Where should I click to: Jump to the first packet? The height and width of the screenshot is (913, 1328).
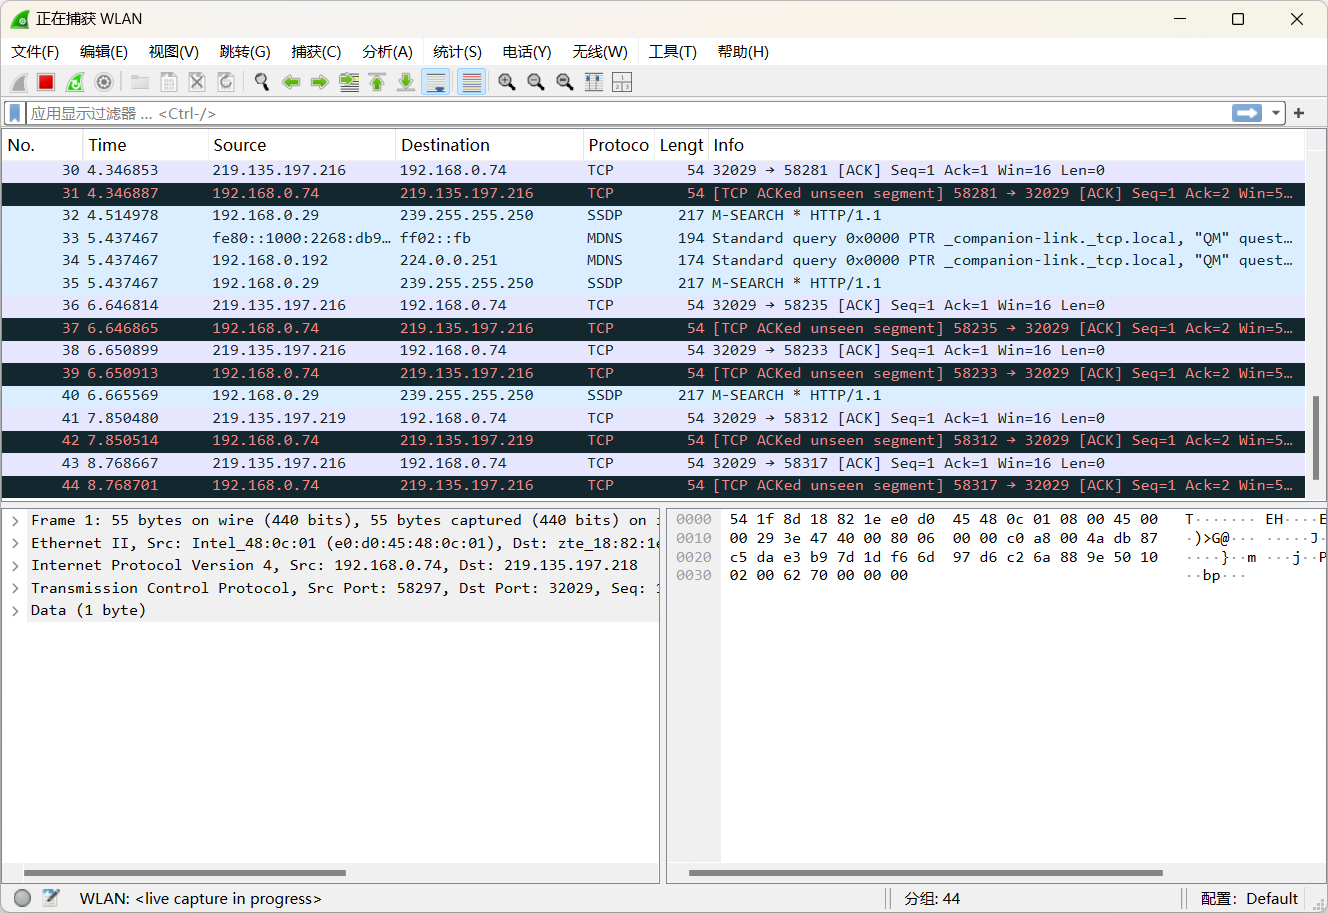pos(377,82)
